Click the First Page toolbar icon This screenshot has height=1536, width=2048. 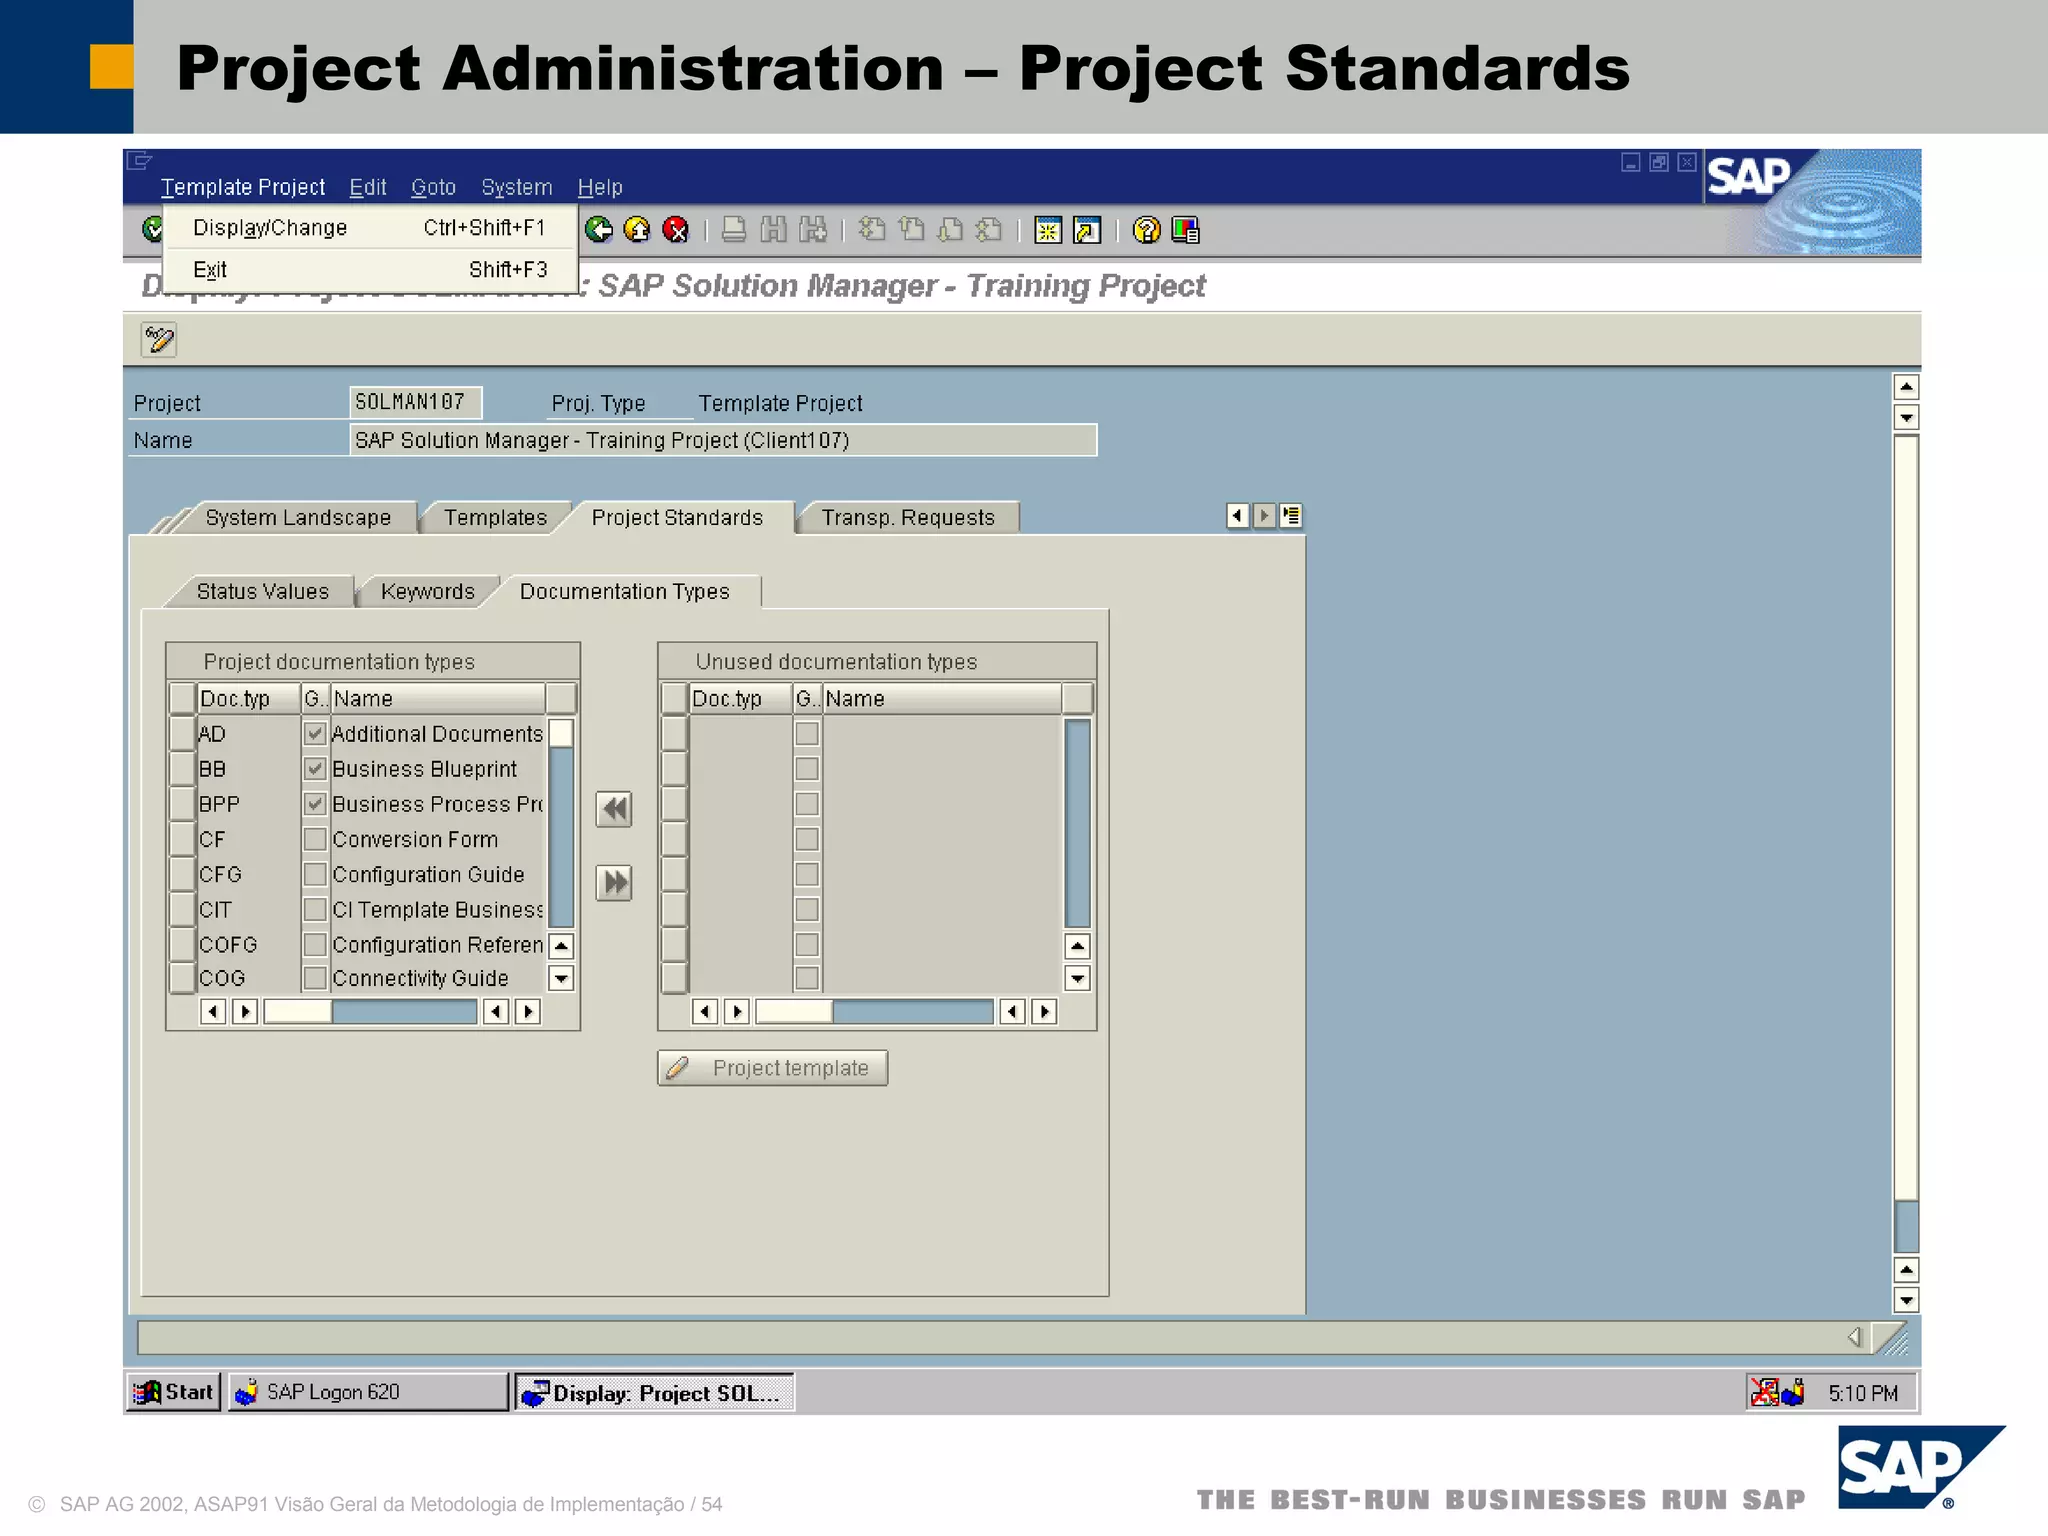(x=872, y=231)
